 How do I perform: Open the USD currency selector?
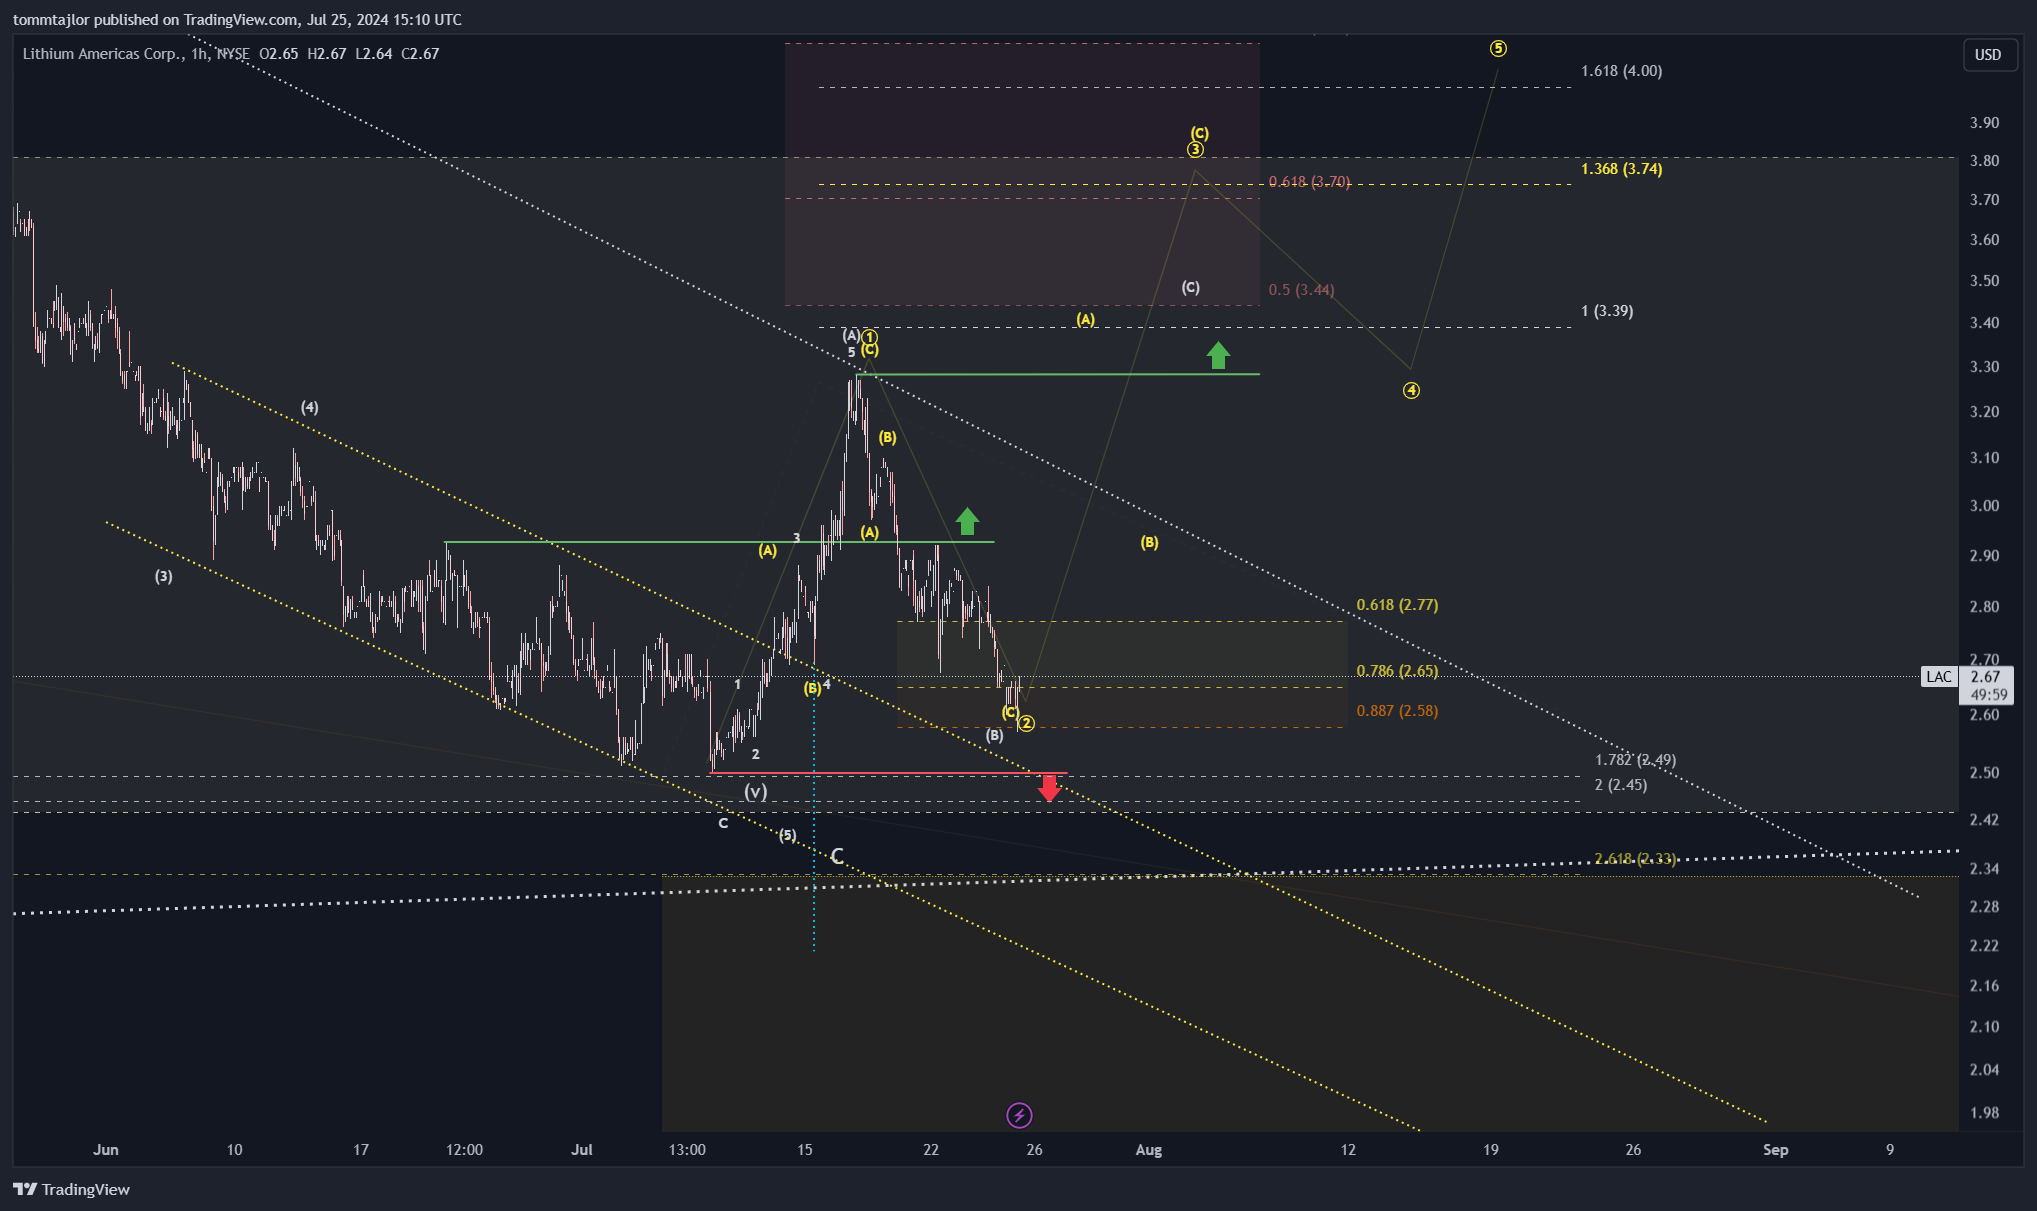[x=1988, y=55]
